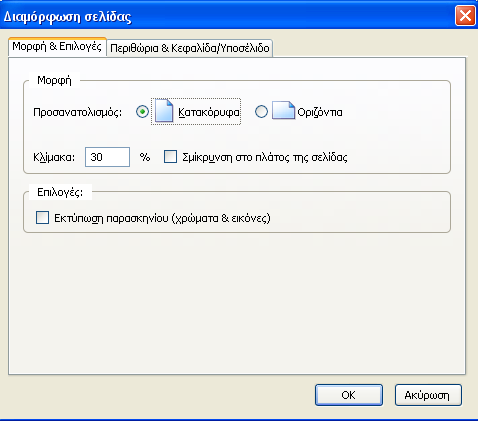Click the Κλίμακα scale input field
478x421 pixels.
point(107,157)
